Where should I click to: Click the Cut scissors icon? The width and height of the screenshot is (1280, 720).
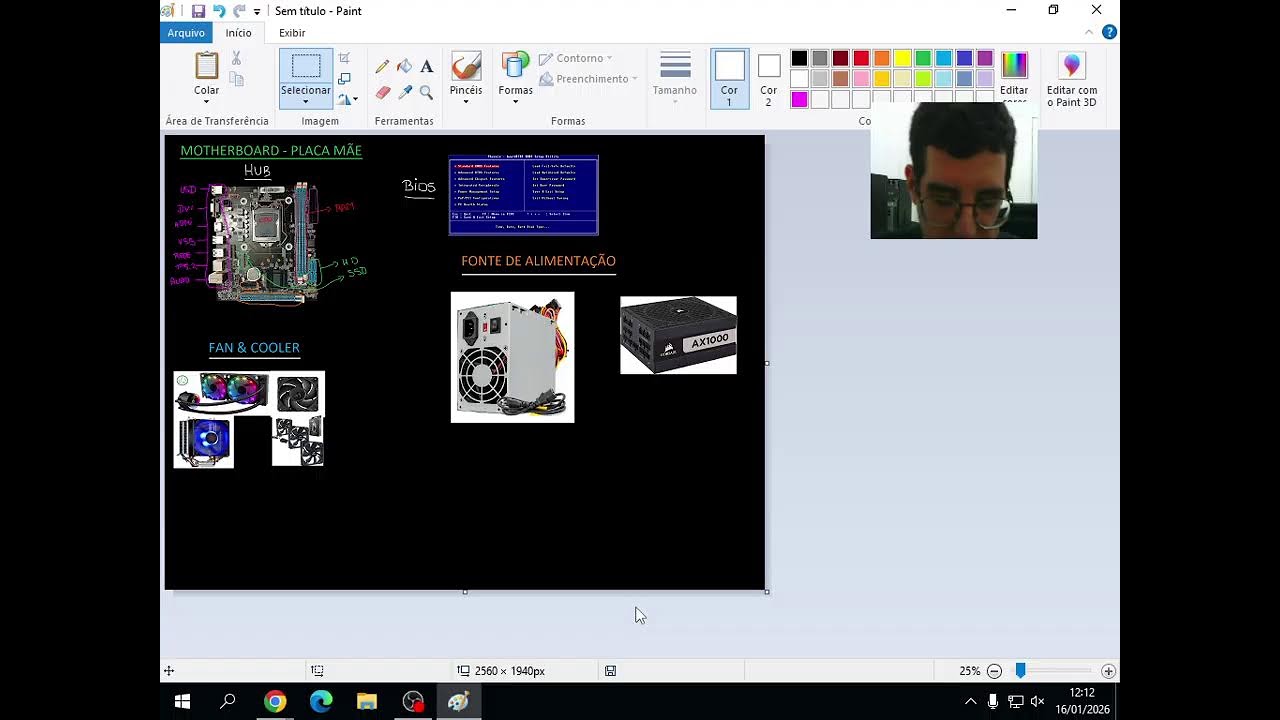coord(236,58)
